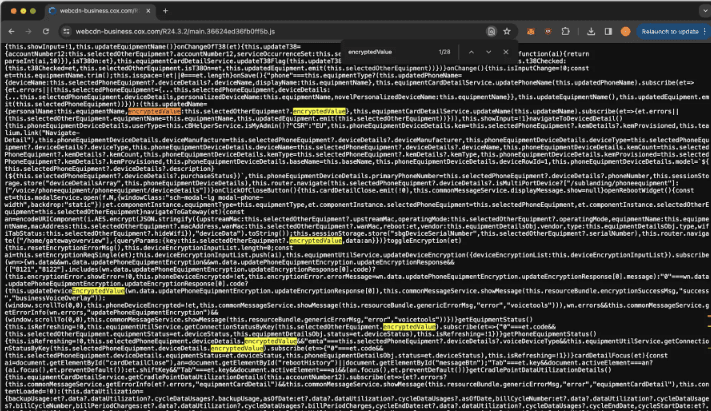Screen dimensions: 711x411
Task: Select the webcdn-business.cox.com tab
Action: (x=100, y=11)
